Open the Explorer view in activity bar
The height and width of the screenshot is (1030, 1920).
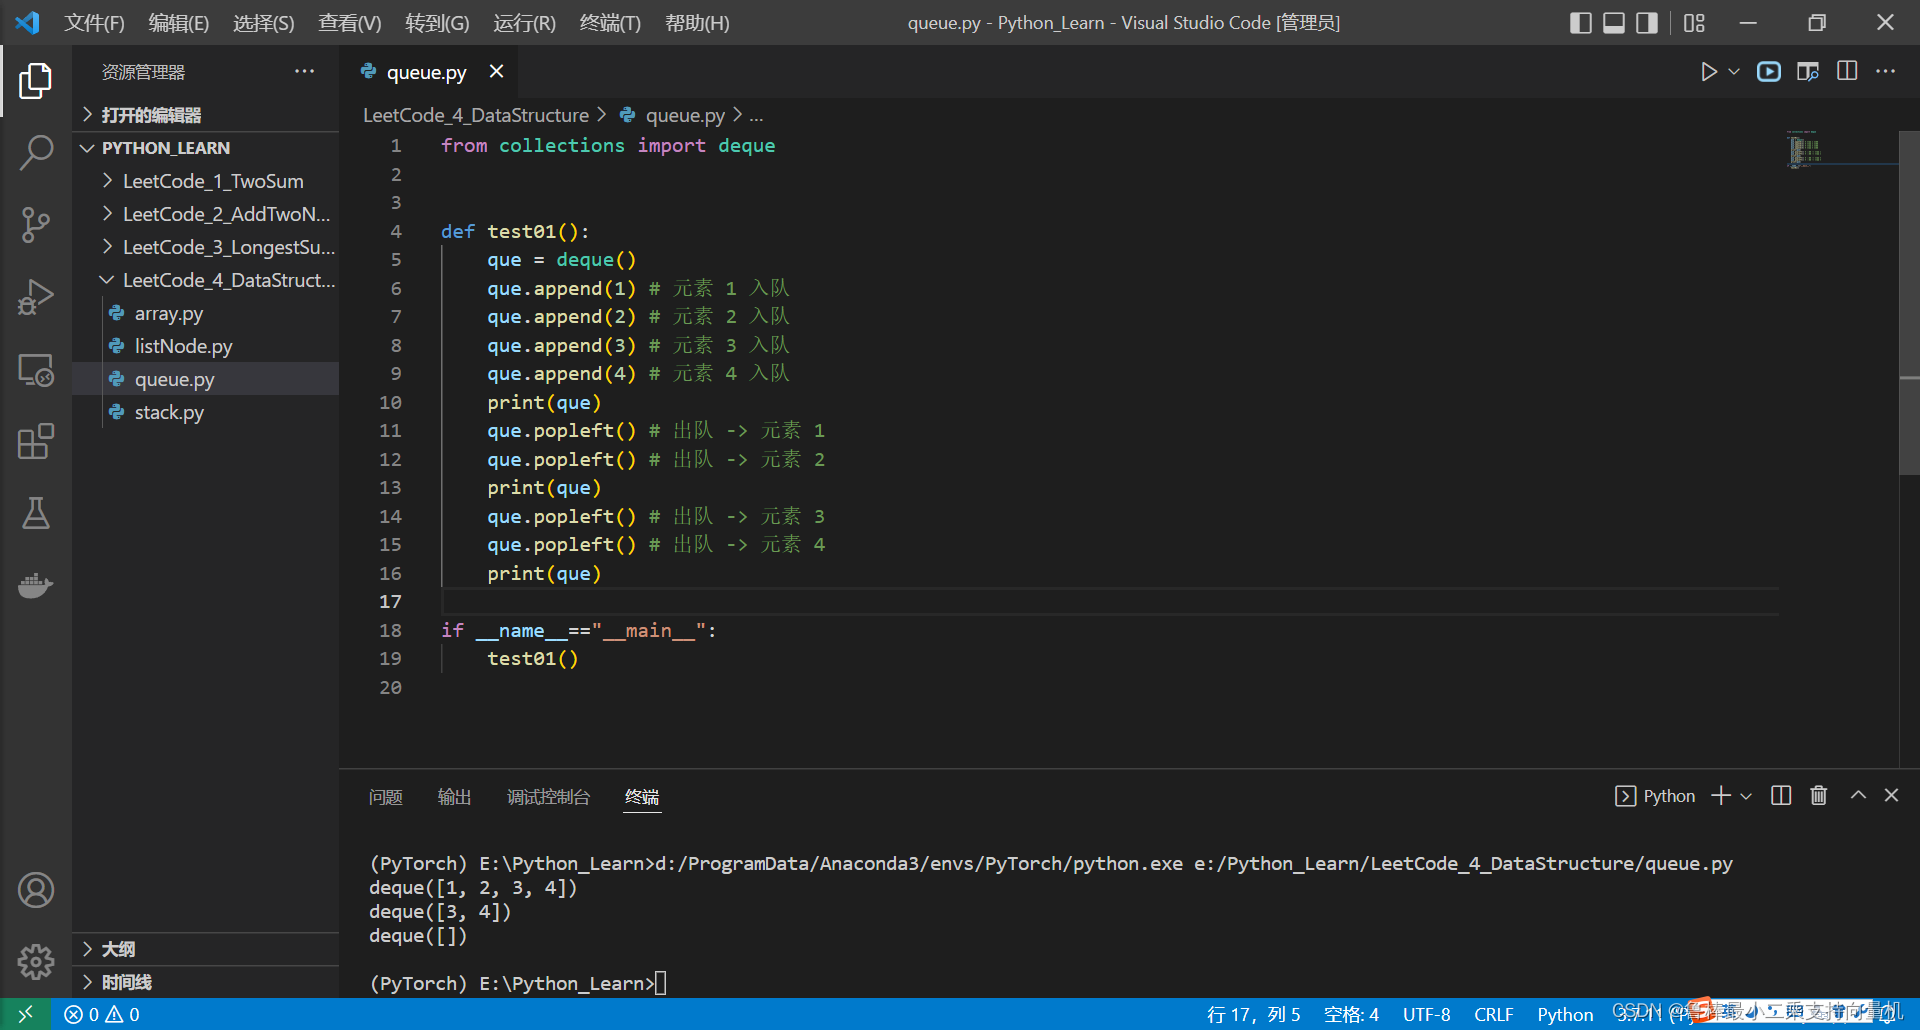(36, 81)
